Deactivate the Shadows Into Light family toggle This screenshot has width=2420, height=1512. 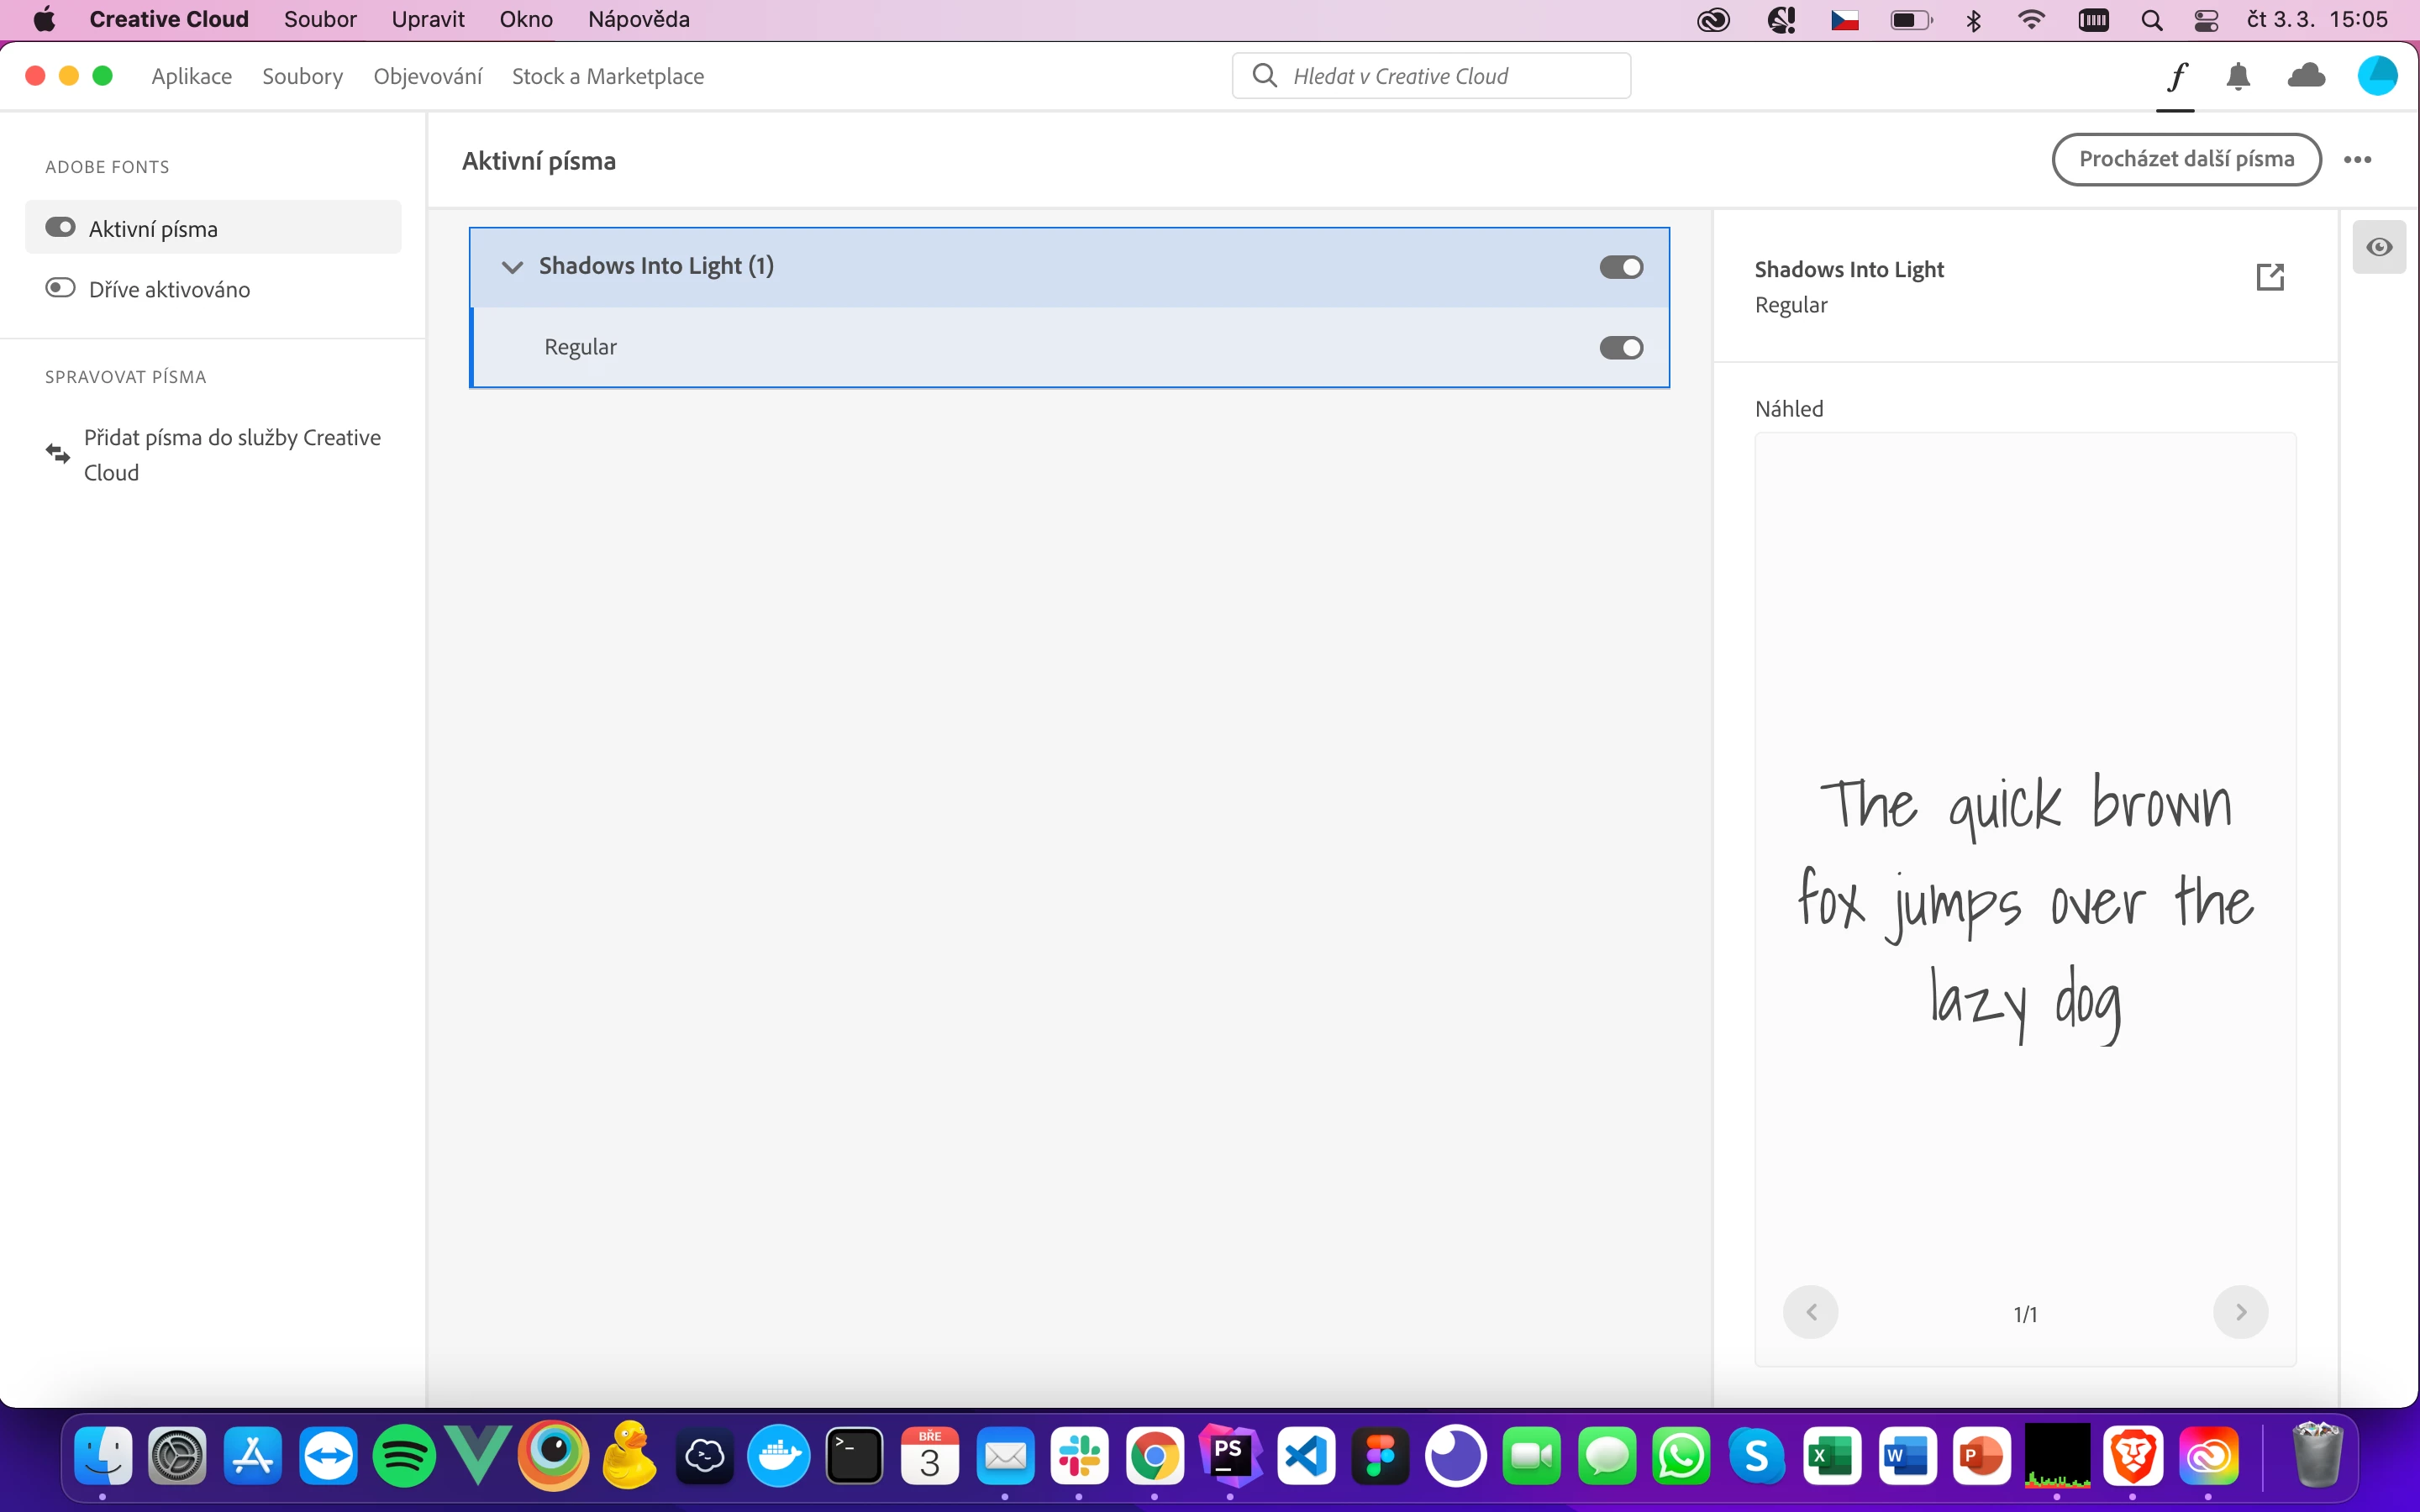coord(1621,267)
